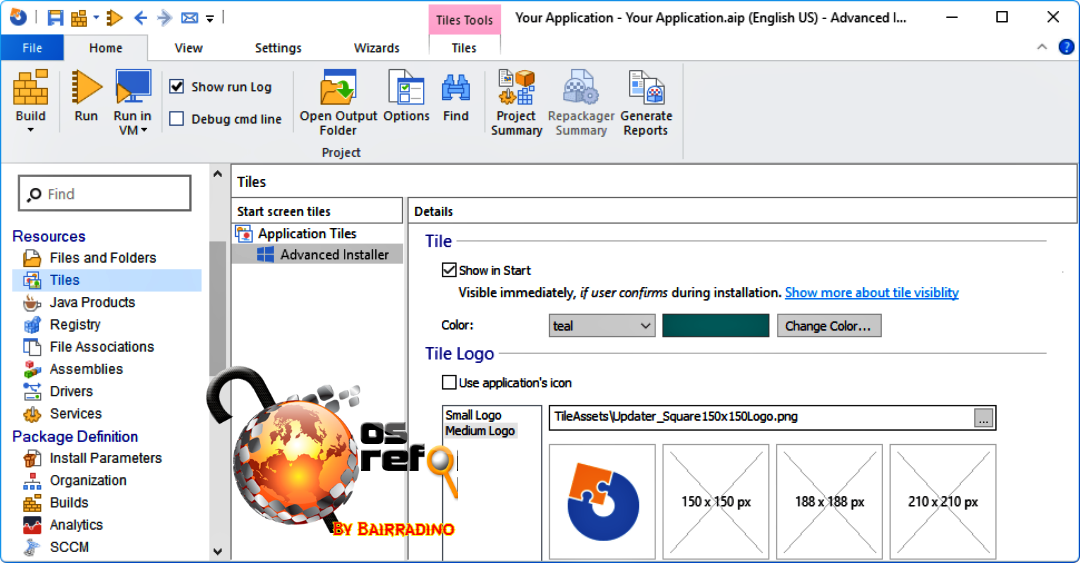Viewport: 1080px width, 563px height.
Task: Click quick access Run icon in title bar
Action: 115,18
